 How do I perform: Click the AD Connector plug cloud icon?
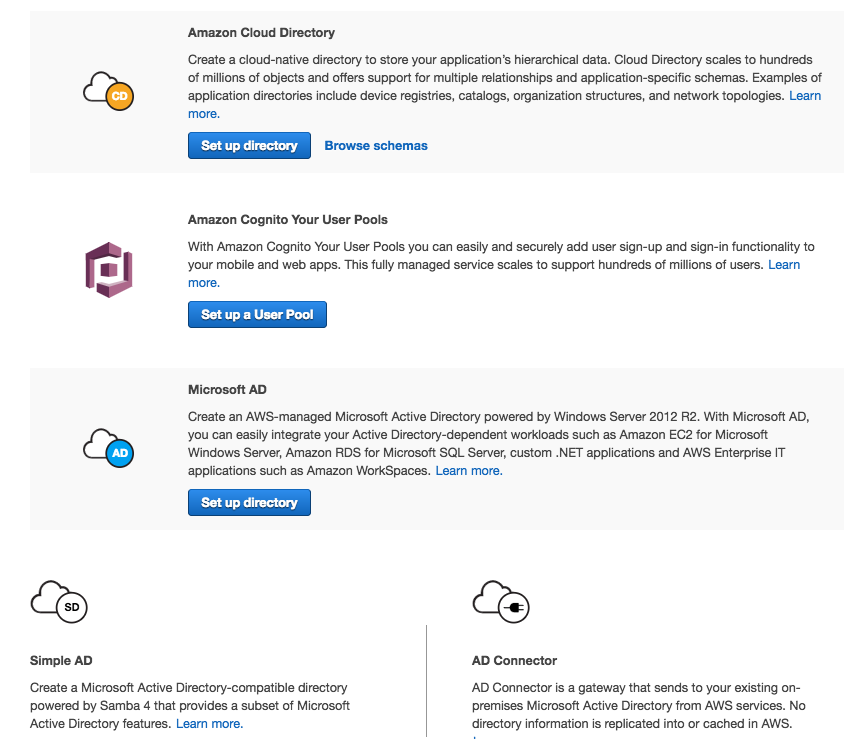499,602
